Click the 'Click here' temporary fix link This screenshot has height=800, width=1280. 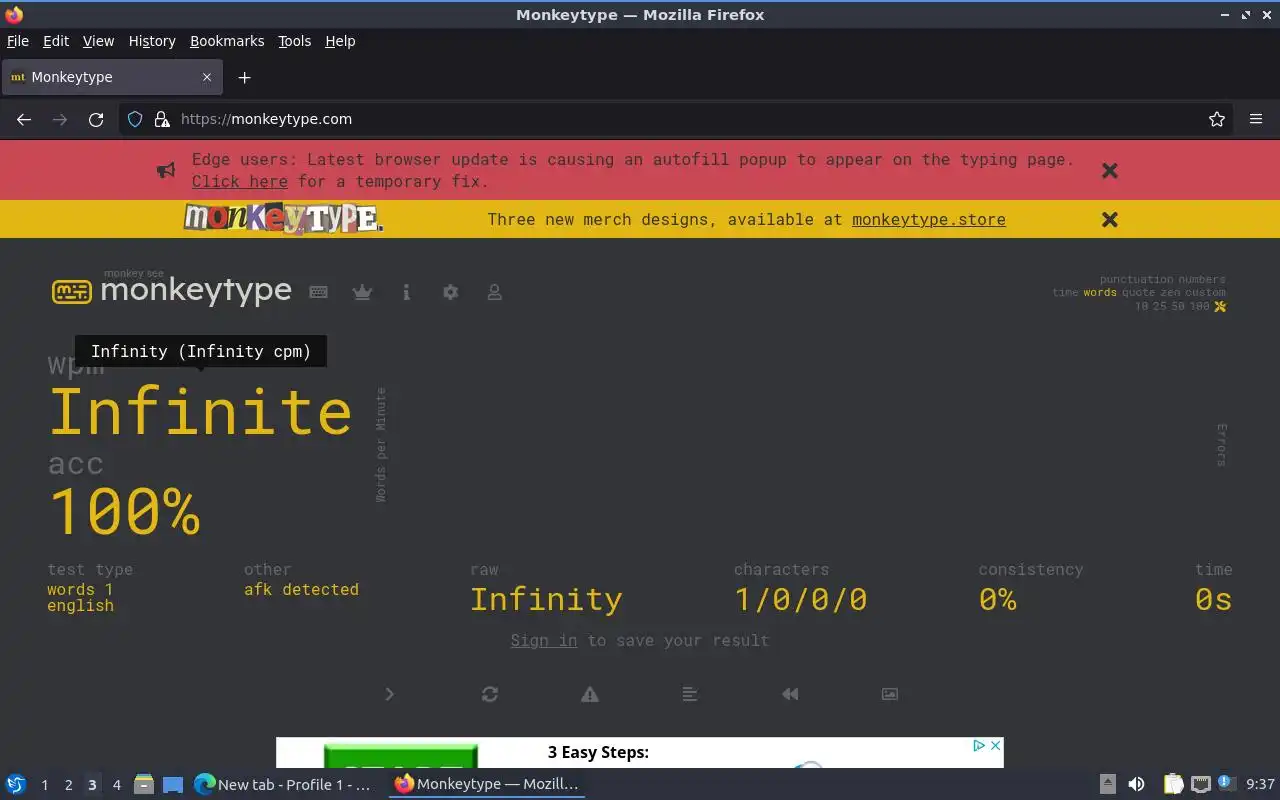click(x=240, y=181)
